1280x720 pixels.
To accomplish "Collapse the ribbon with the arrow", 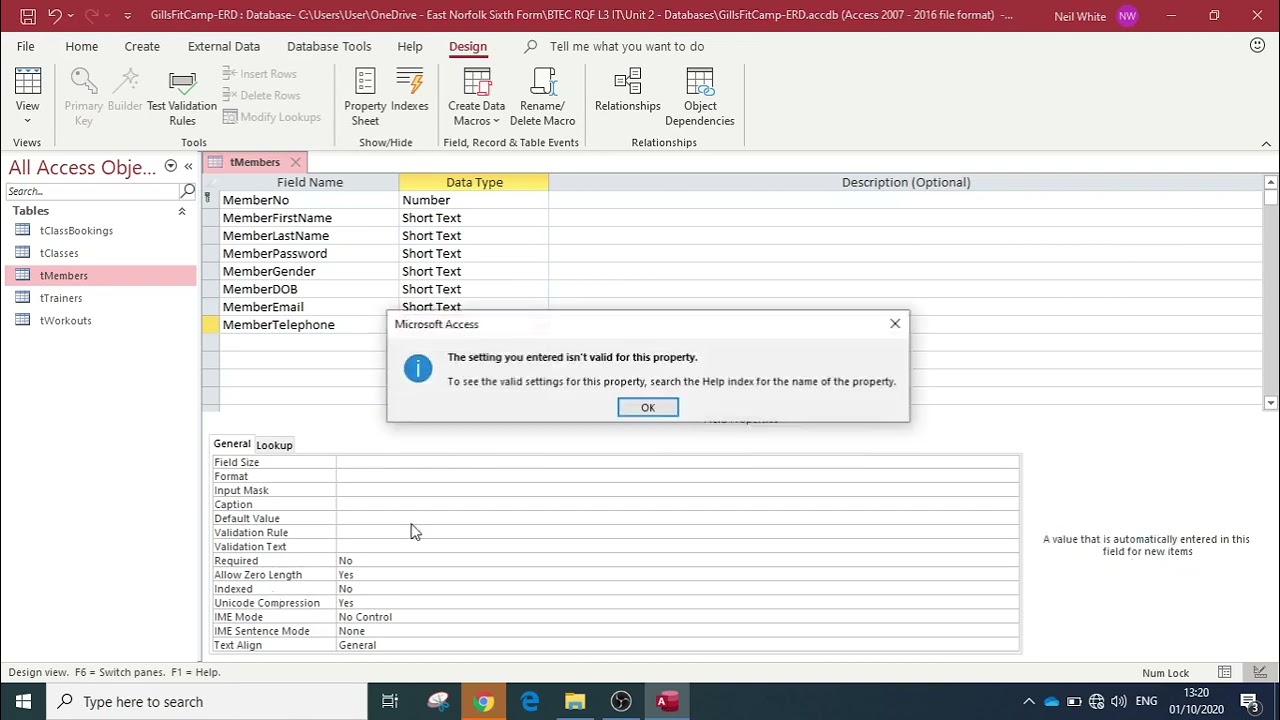I will 1266,143.
